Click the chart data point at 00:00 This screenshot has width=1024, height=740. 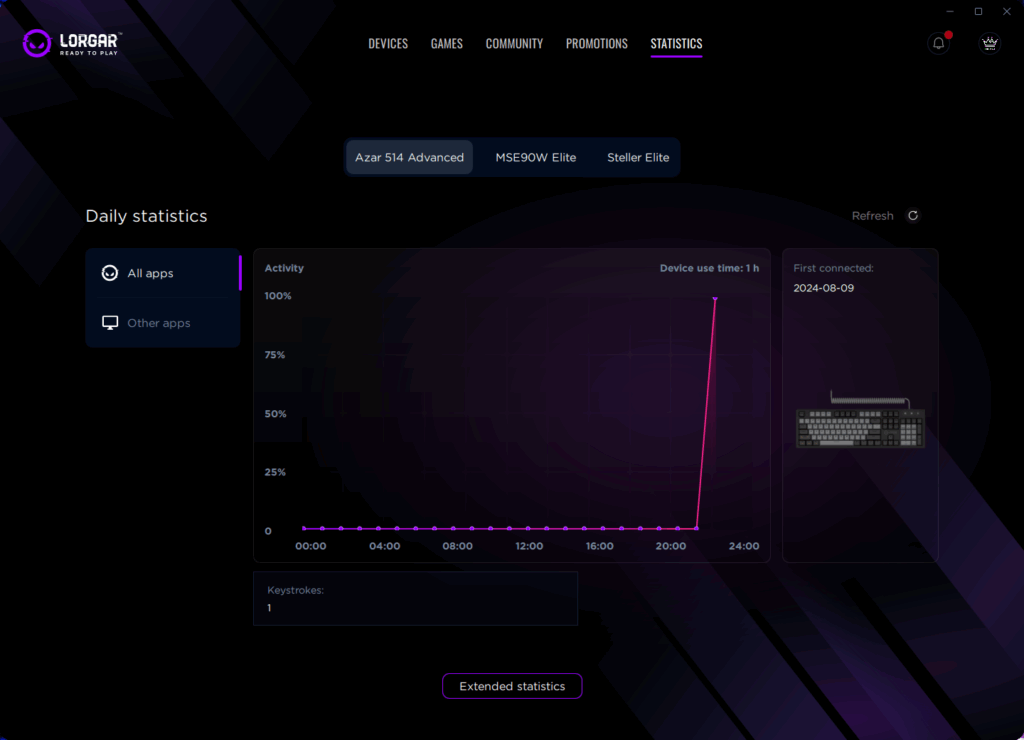click(304, 528)
